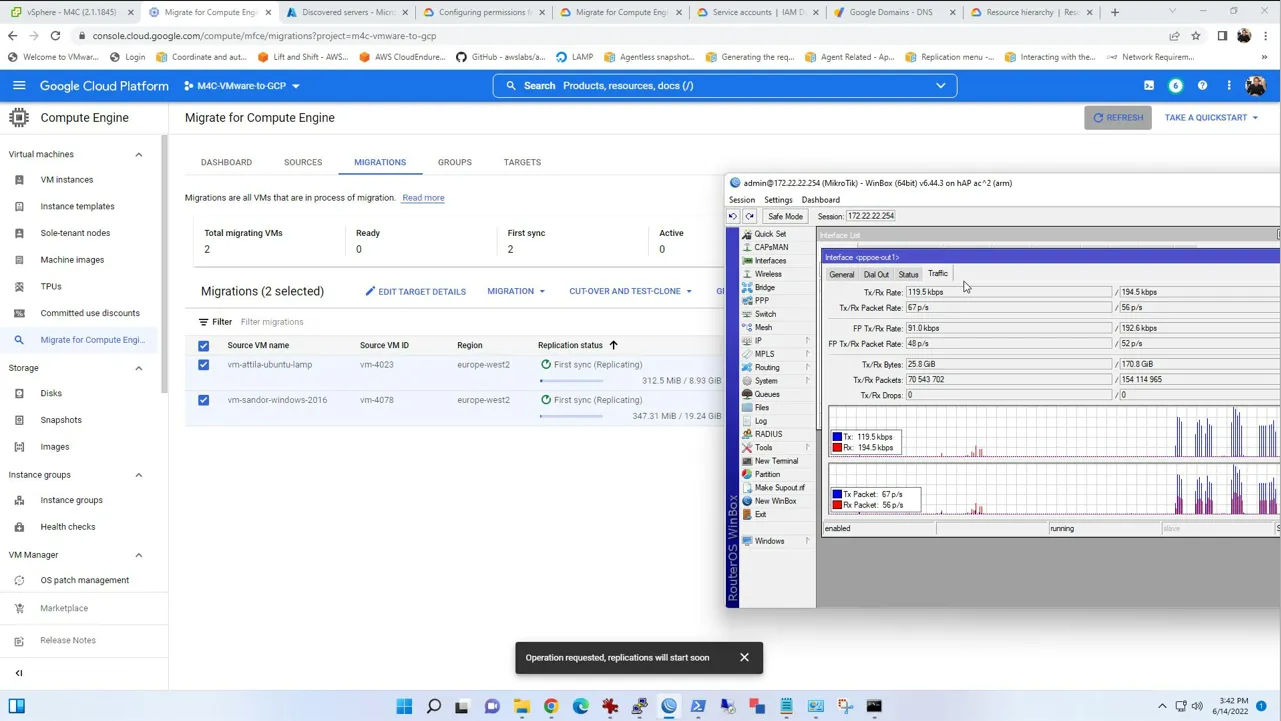Activate Cloud Shell icon in header

pos(1149,86)
